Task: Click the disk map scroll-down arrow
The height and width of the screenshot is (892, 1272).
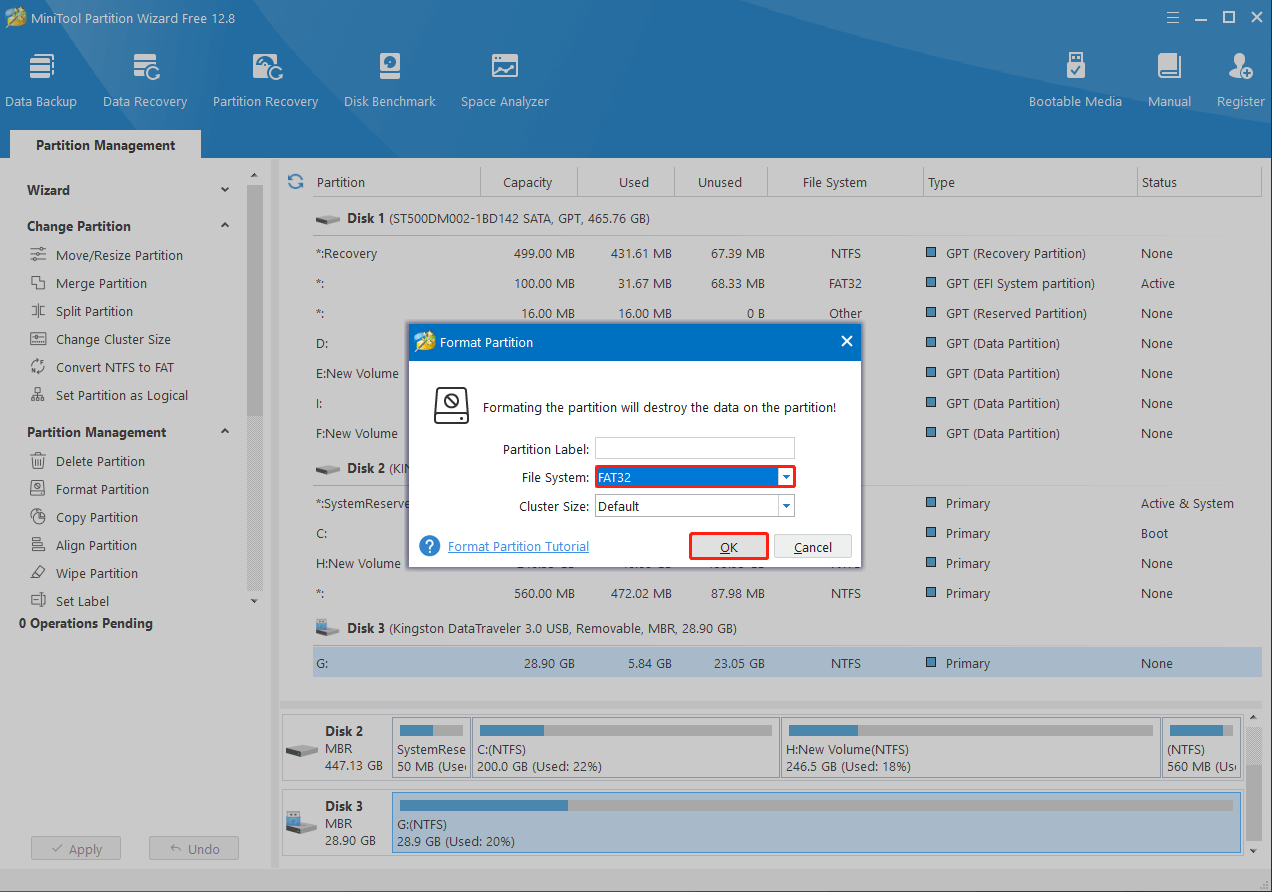Action: coord(1254,849)
